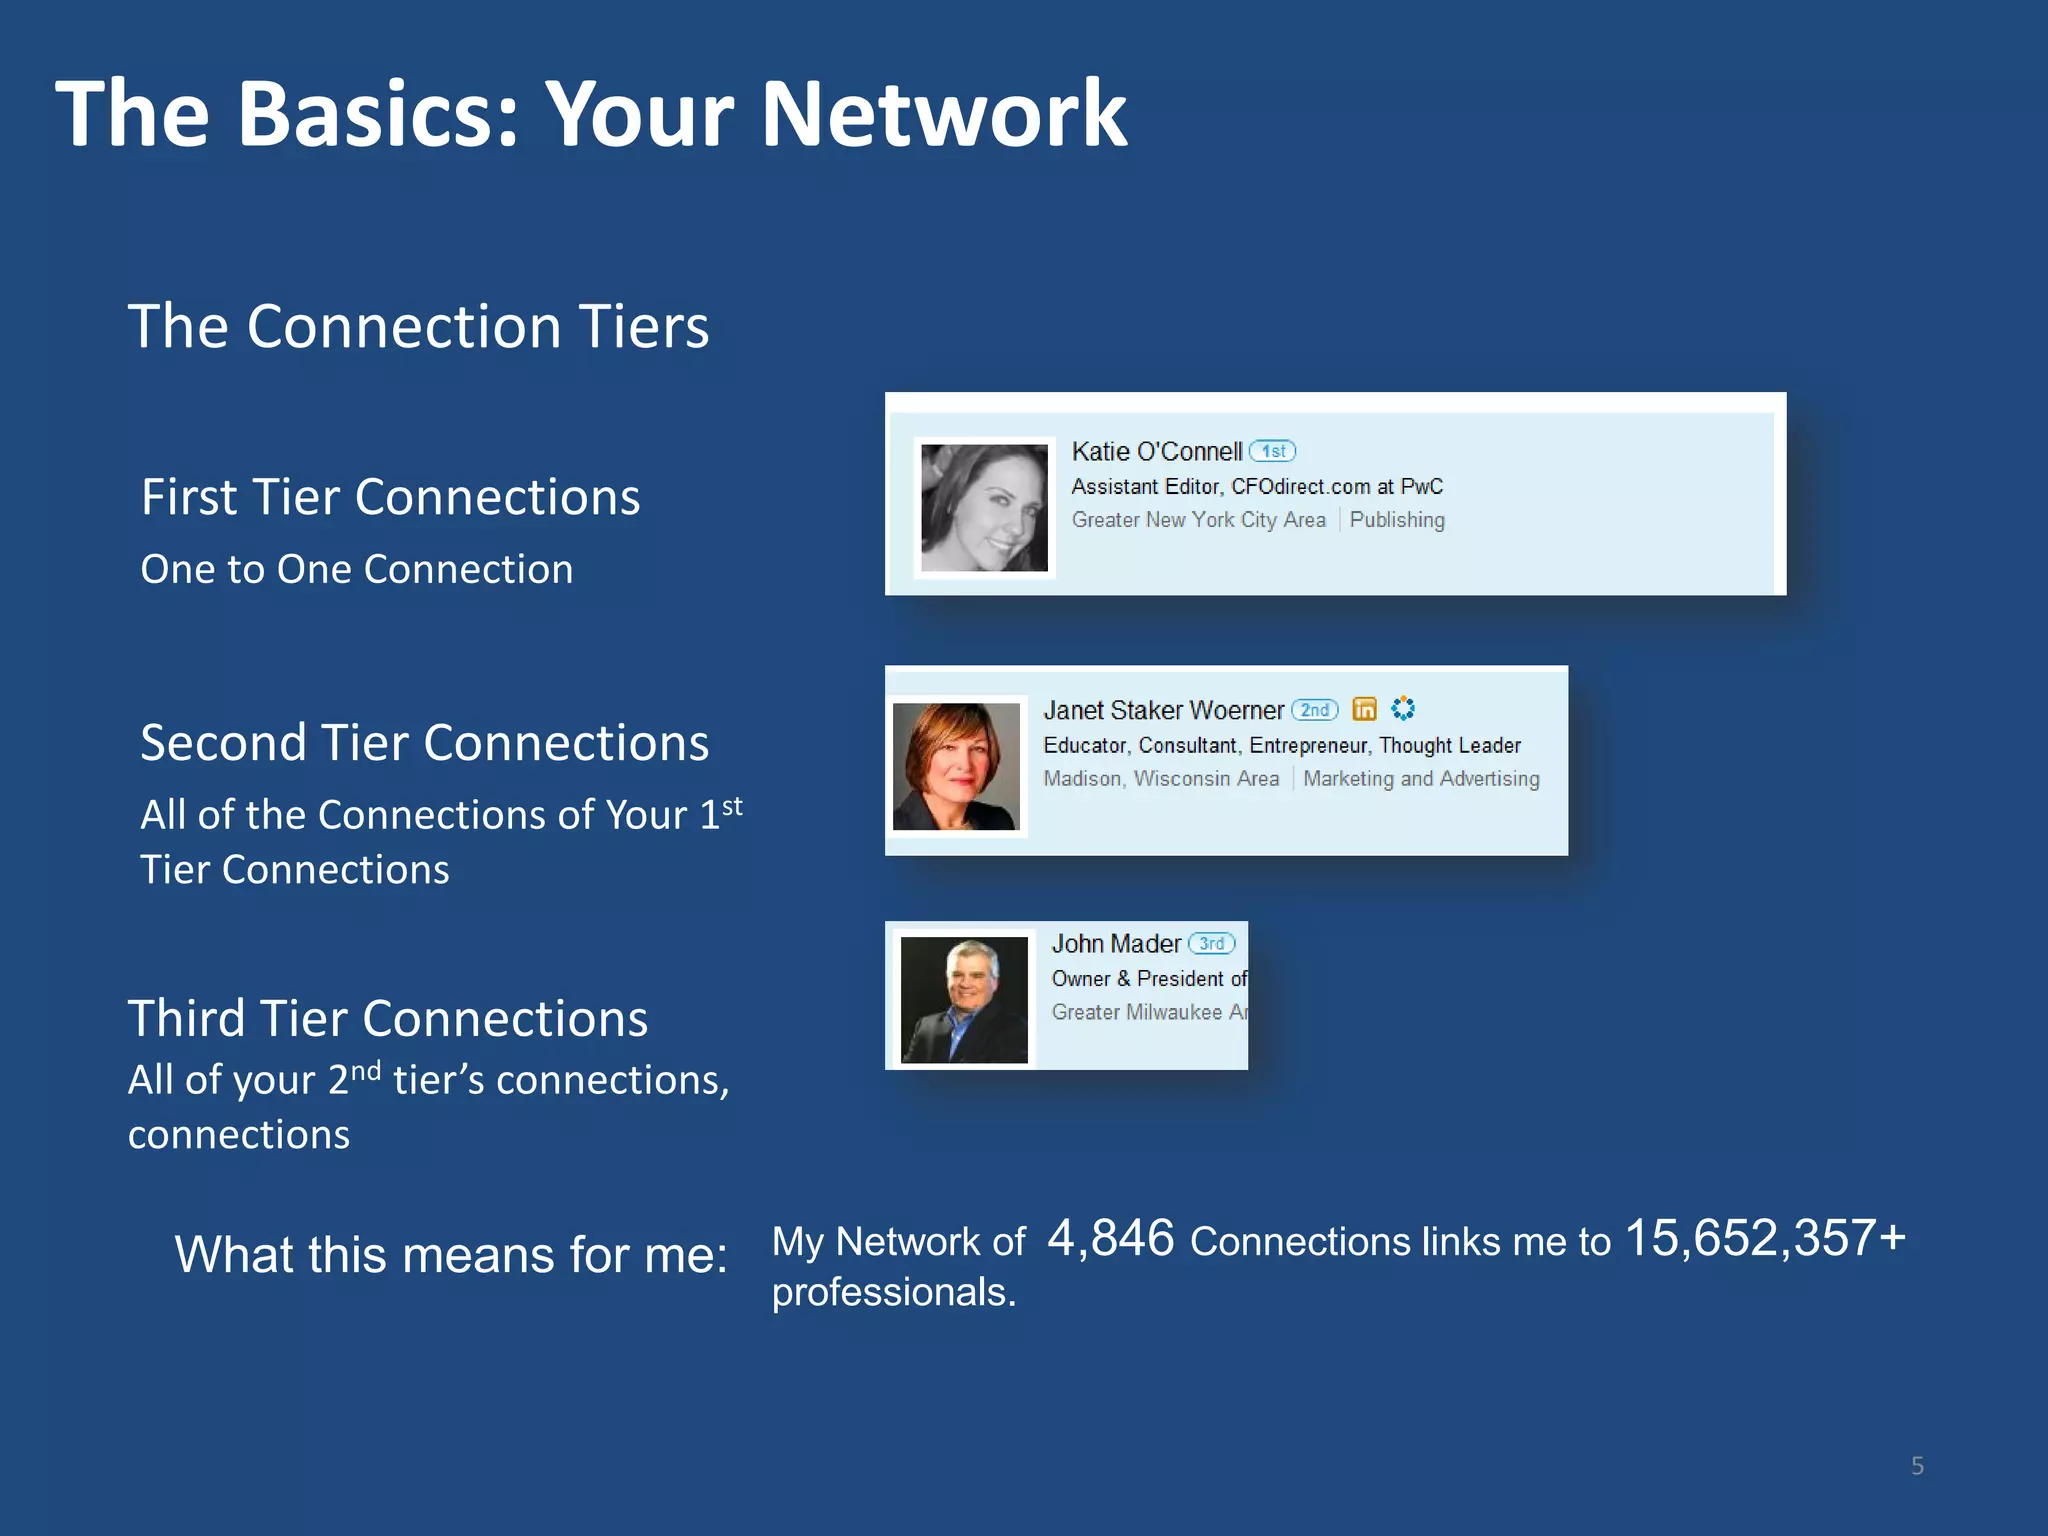The width and height of the screenshot is (2048, 1536).
Task: Click the 15,652,357+ professionals figure
Action: [1765, 1238]
